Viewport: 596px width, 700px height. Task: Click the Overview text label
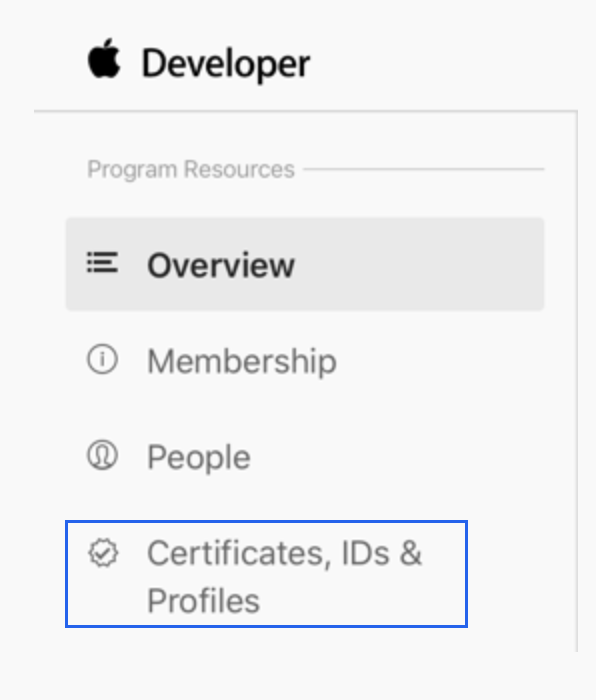pyautogui.click(x=221, y=265)
